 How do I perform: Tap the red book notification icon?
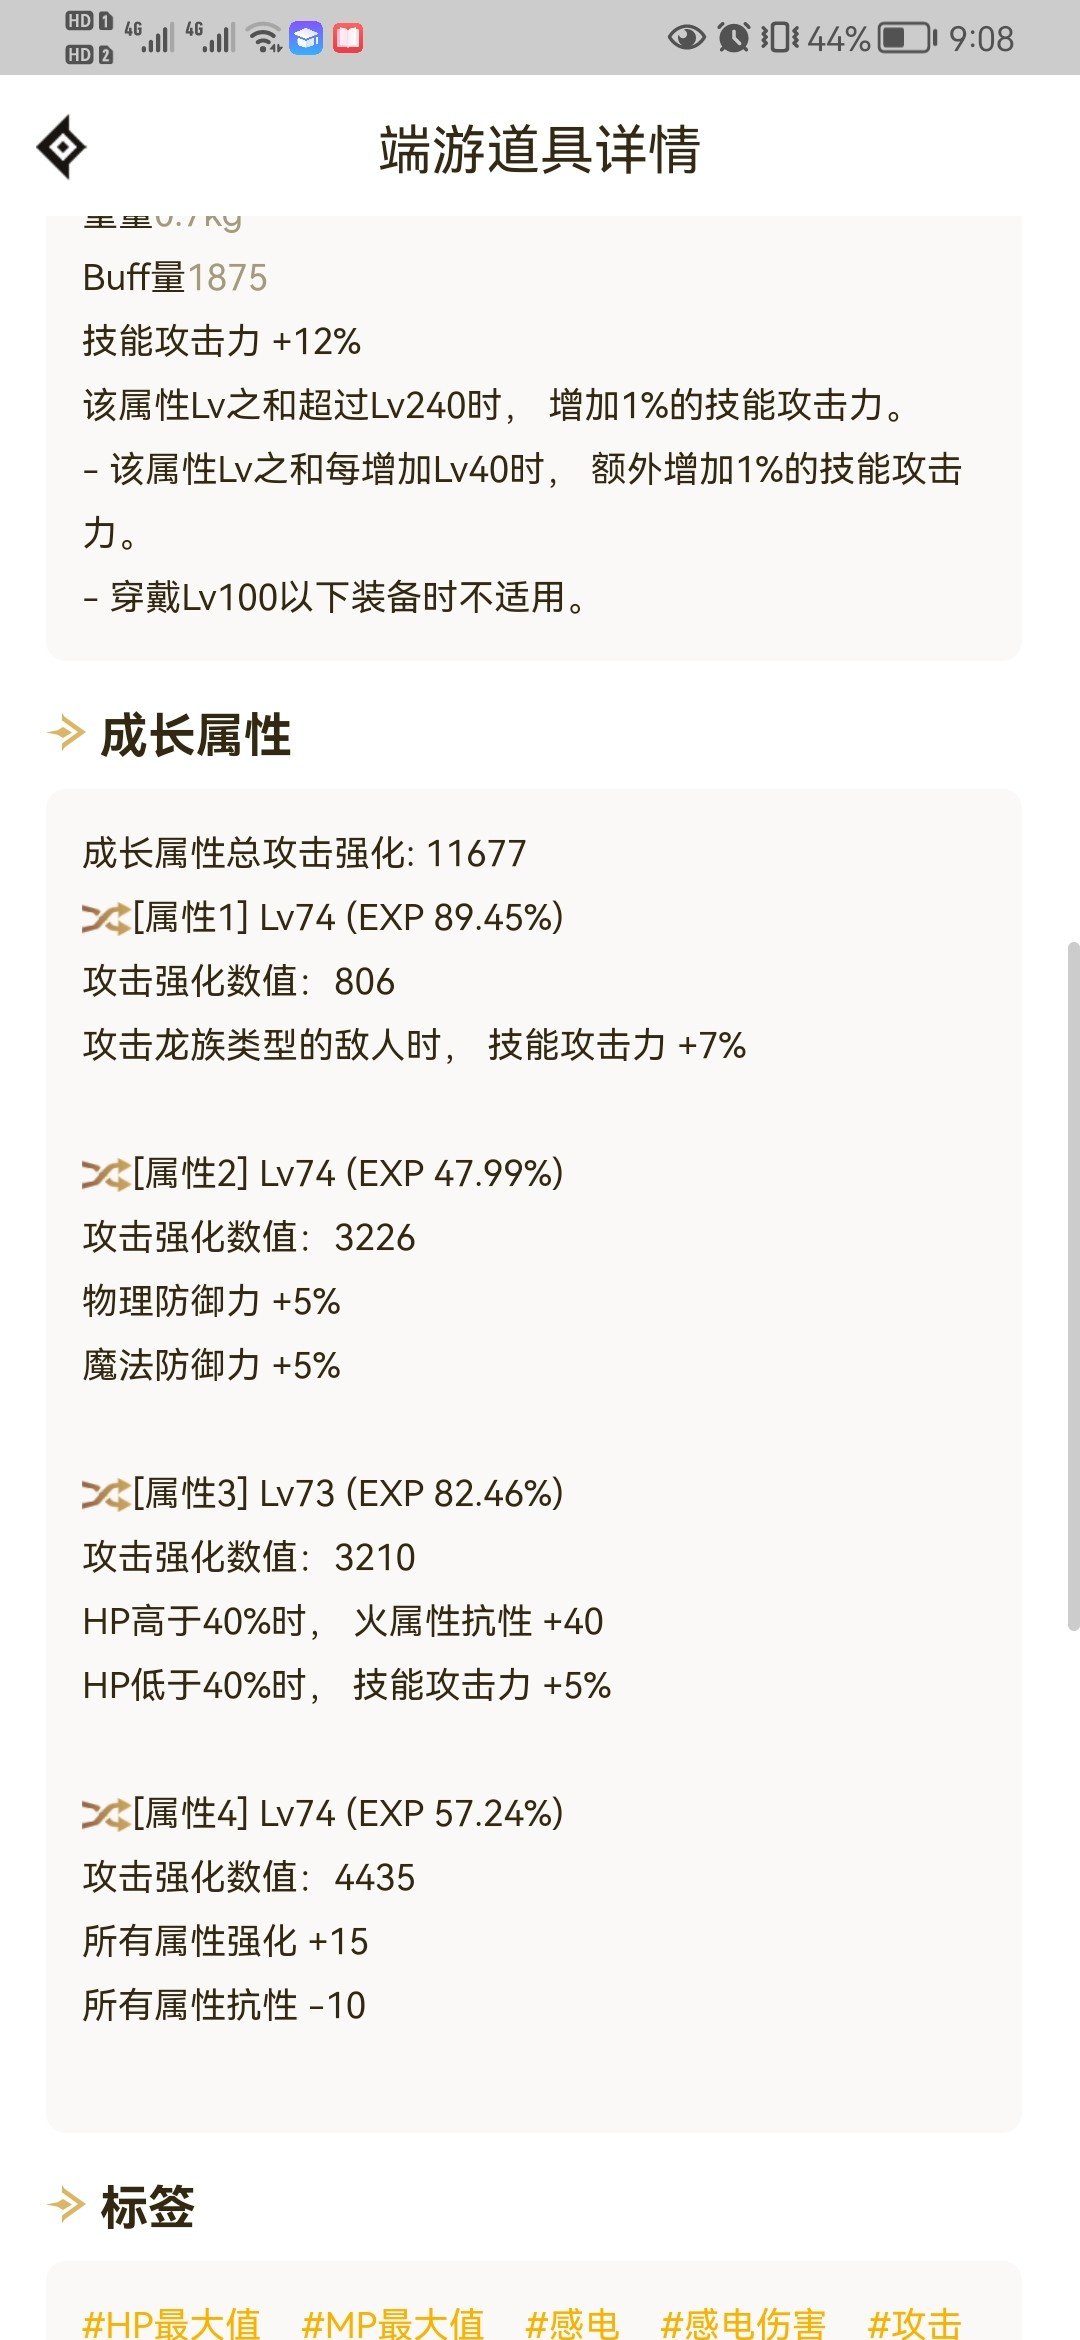(x=348, y=38)
